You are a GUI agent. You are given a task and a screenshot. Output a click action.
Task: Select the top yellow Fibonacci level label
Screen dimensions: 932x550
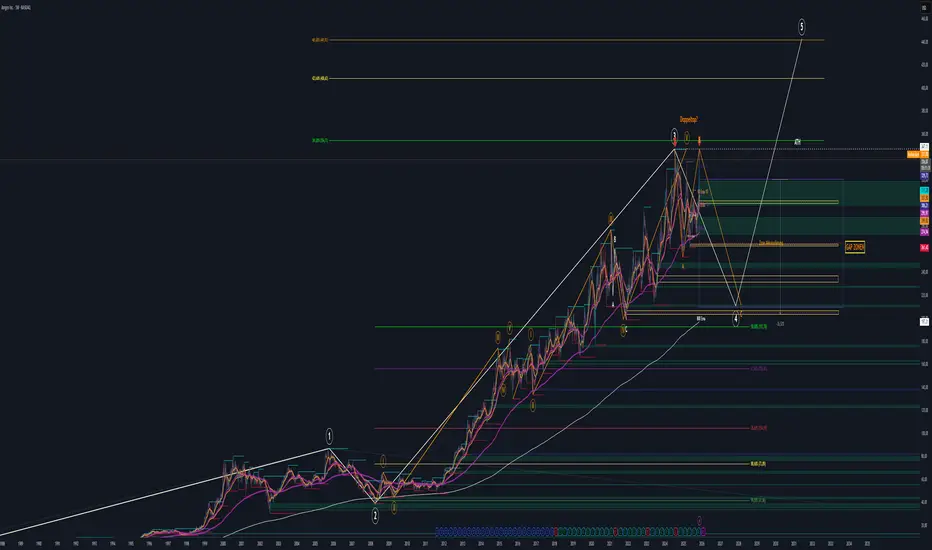click(x=320, y=40)
